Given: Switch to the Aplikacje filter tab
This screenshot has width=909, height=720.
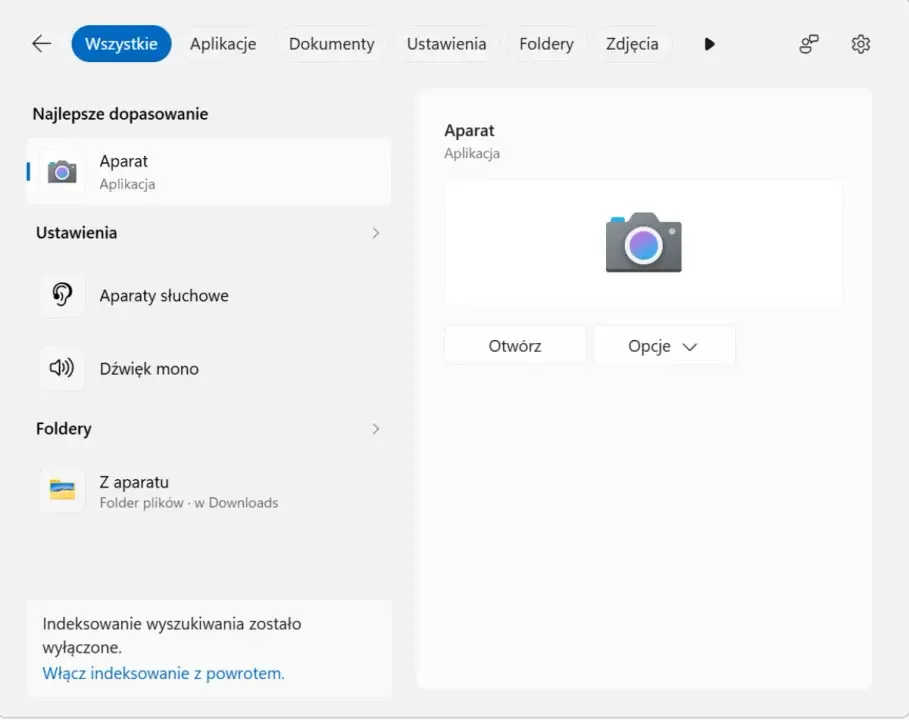Looking at the screenshot, I should click(x=223, y=44).
